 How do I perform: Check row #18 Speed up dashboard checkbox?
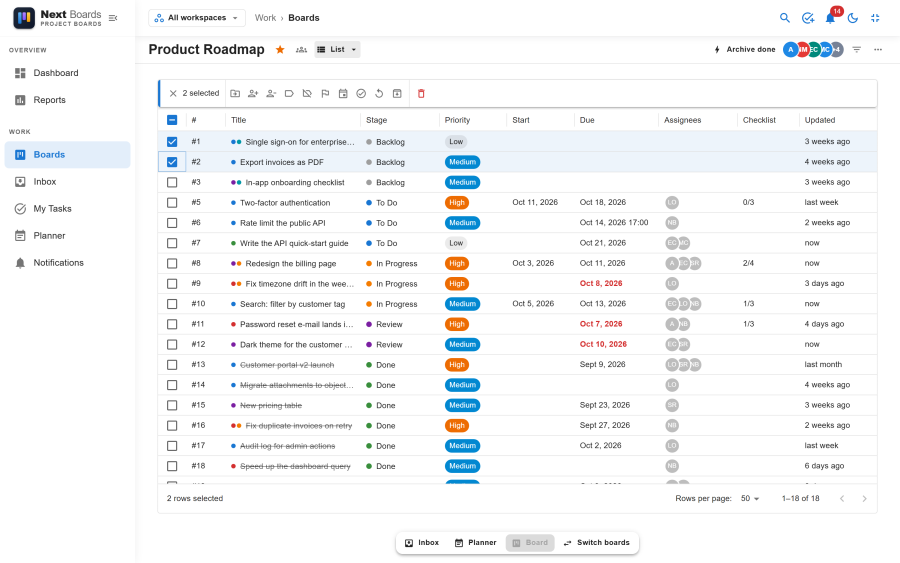(172, 466)
